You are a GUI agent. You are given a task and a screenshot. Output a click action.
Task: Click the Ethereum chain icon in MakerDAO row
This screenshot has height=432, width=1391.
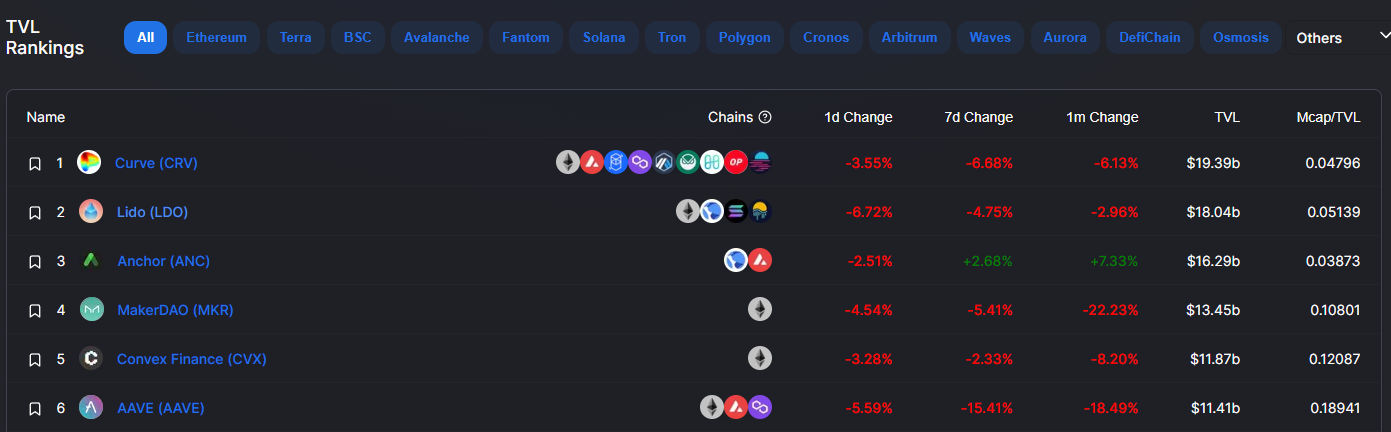[x=760, y=309]
